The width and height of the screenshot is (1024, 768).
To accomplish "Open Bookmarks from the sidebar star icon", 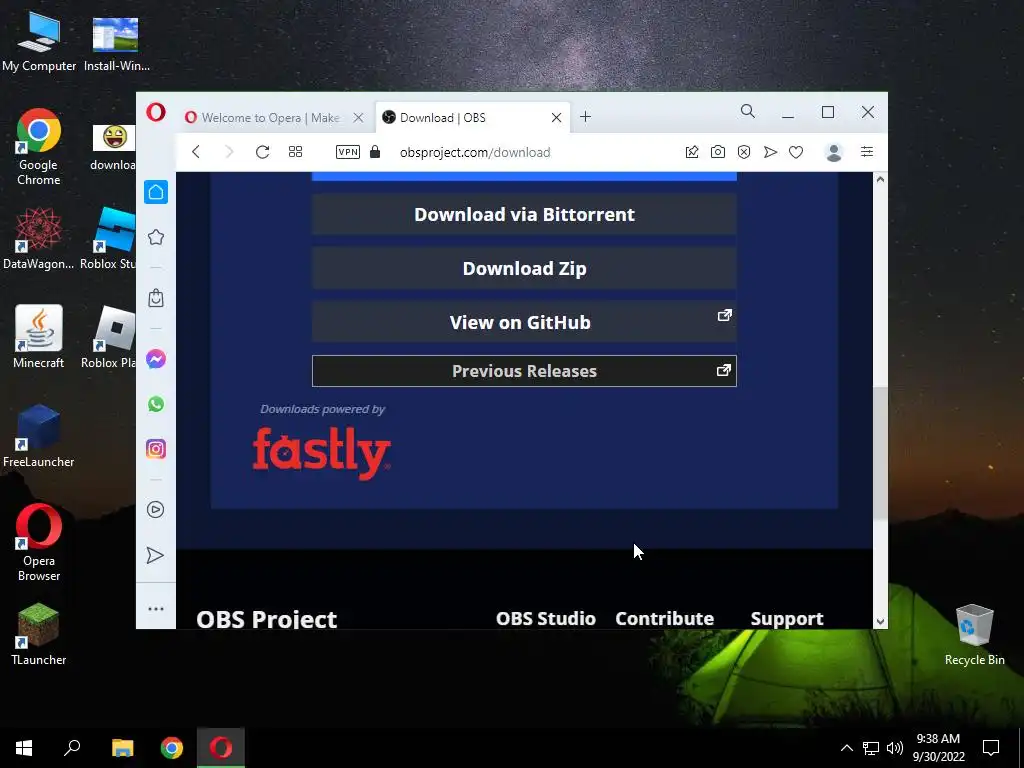I will [155, 237].
